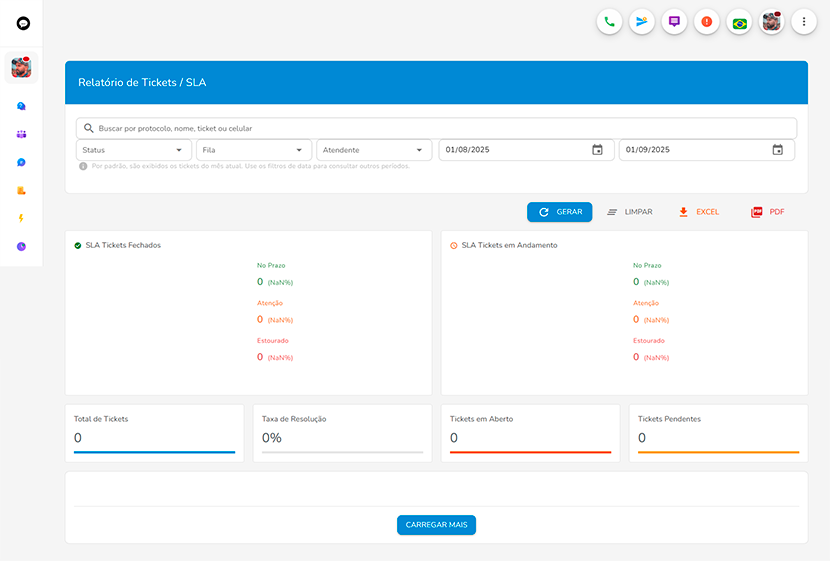
Task: Open the red alert notification icon
Action: coord(707,22)
